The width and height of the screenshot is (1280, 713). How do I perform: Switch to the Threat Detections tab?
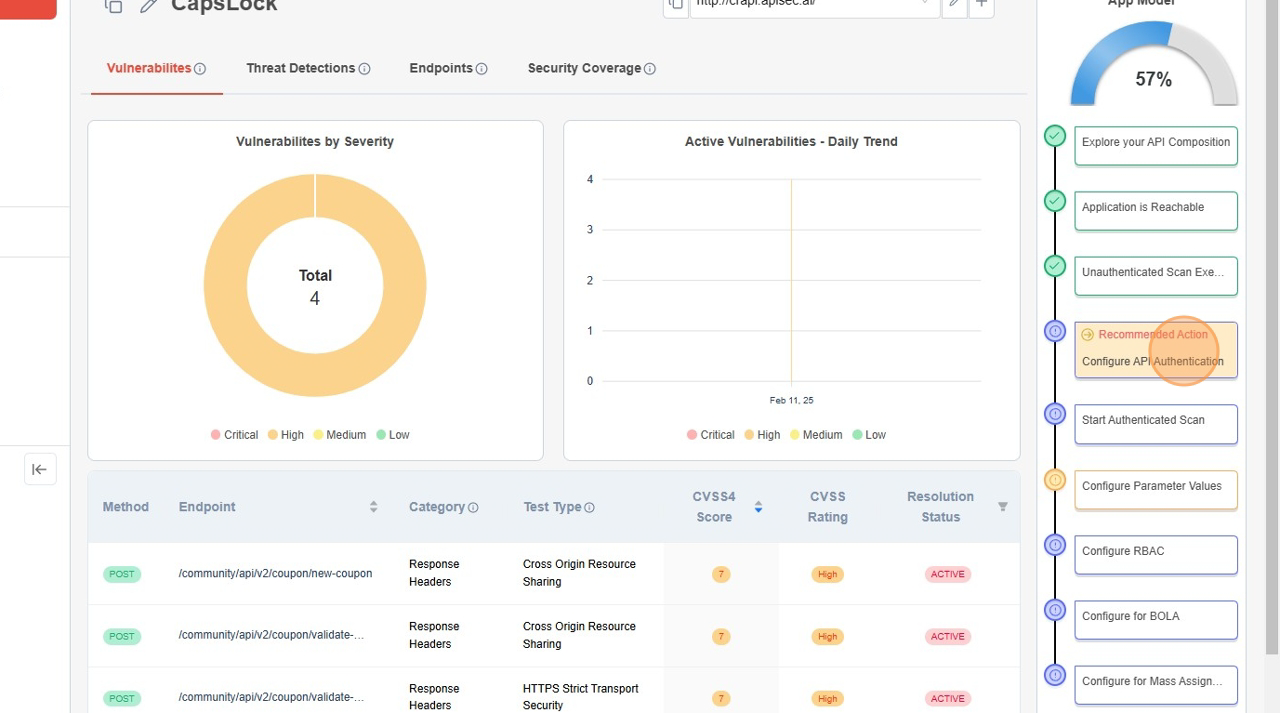point(301,68)
